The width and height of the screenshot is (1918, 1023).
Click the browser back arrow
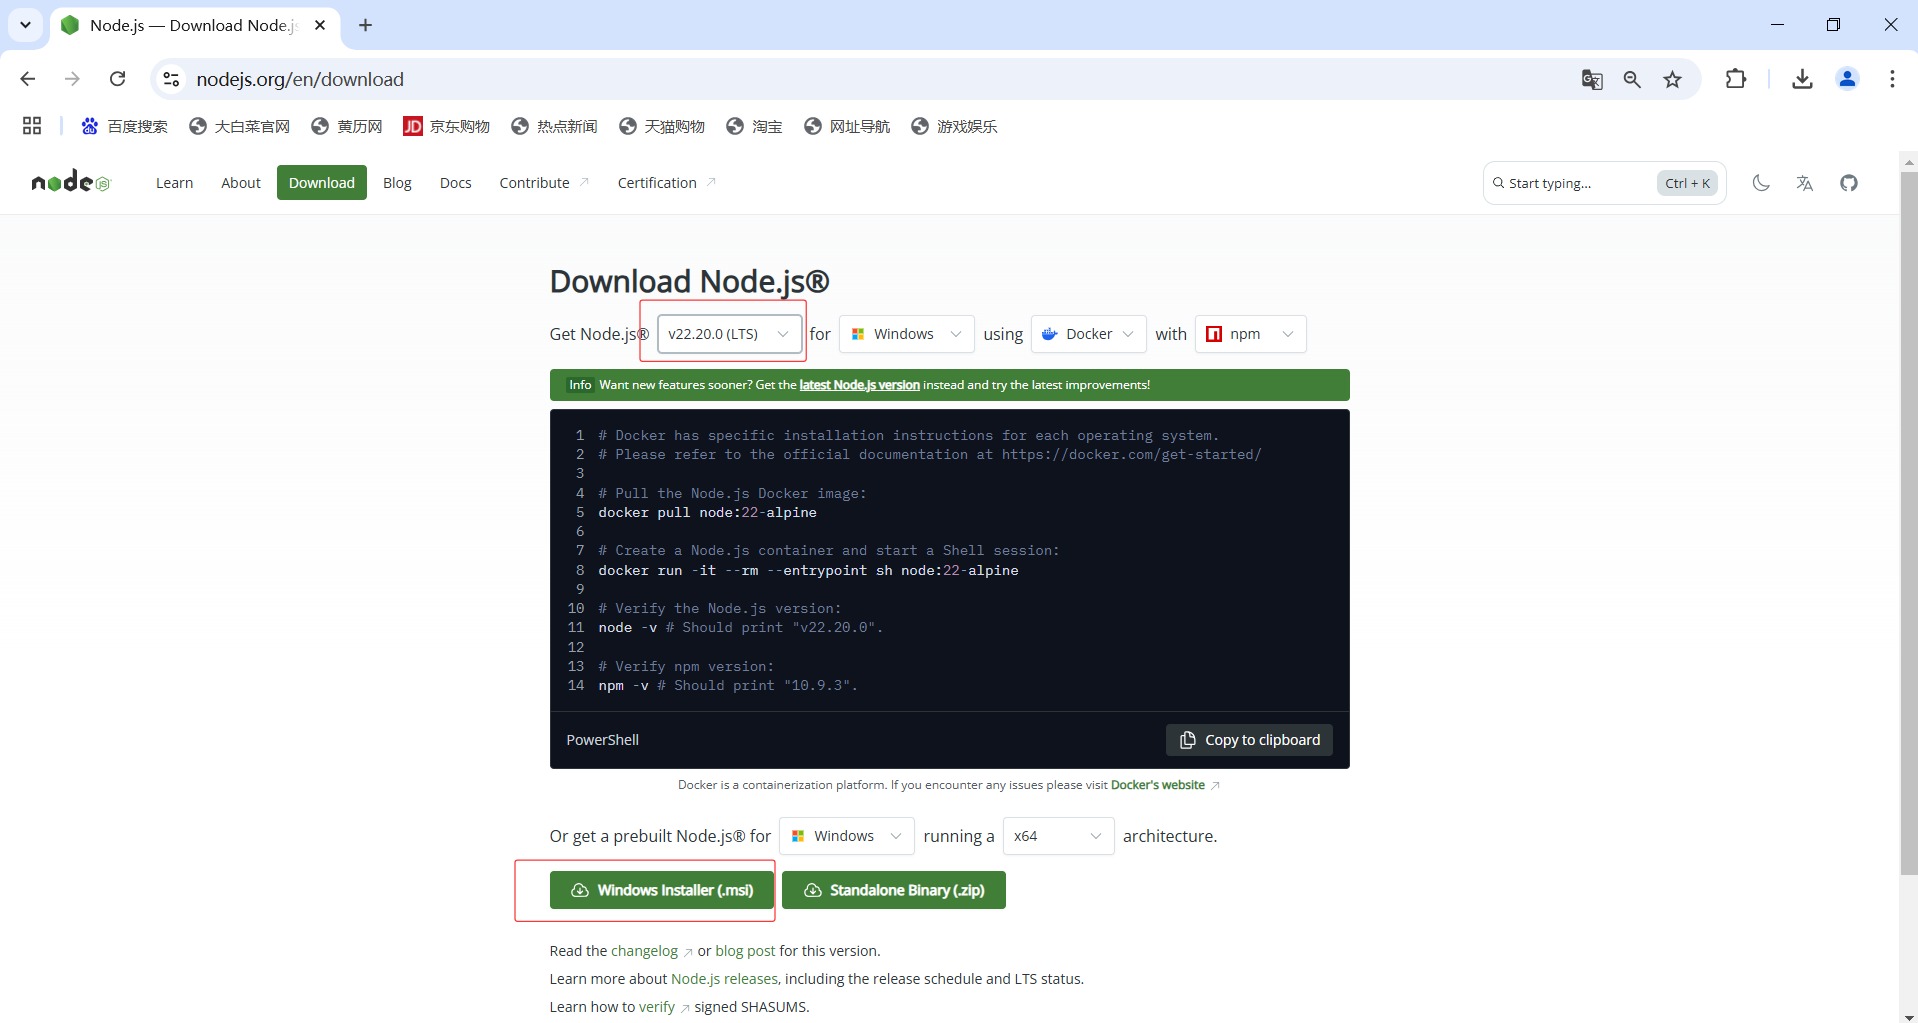tap(28, 79)
